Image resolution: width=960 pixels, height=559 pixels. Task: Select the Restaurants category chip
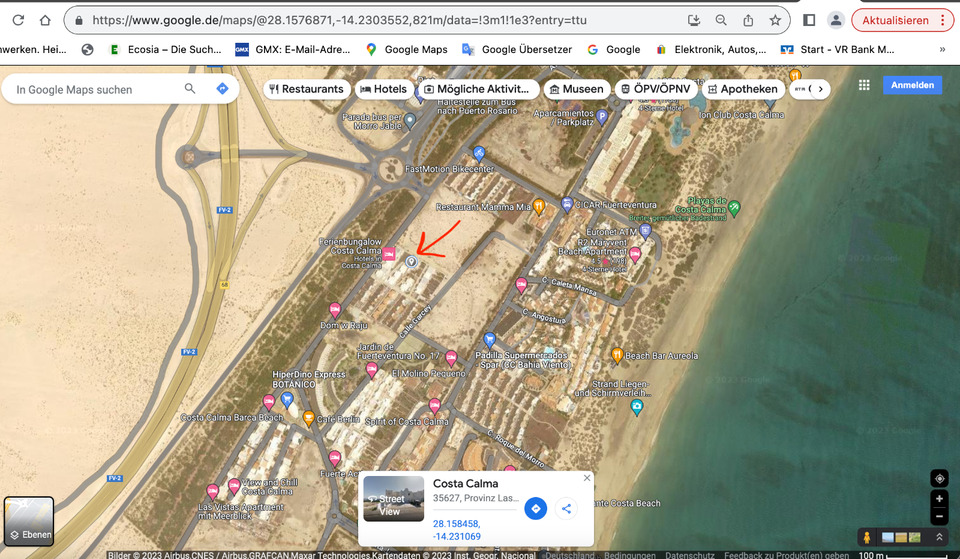pos(306,89)
